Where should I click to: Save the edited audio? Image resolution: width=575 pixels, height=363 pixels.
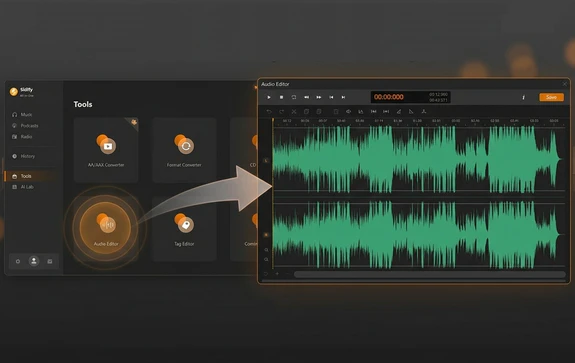551,97
